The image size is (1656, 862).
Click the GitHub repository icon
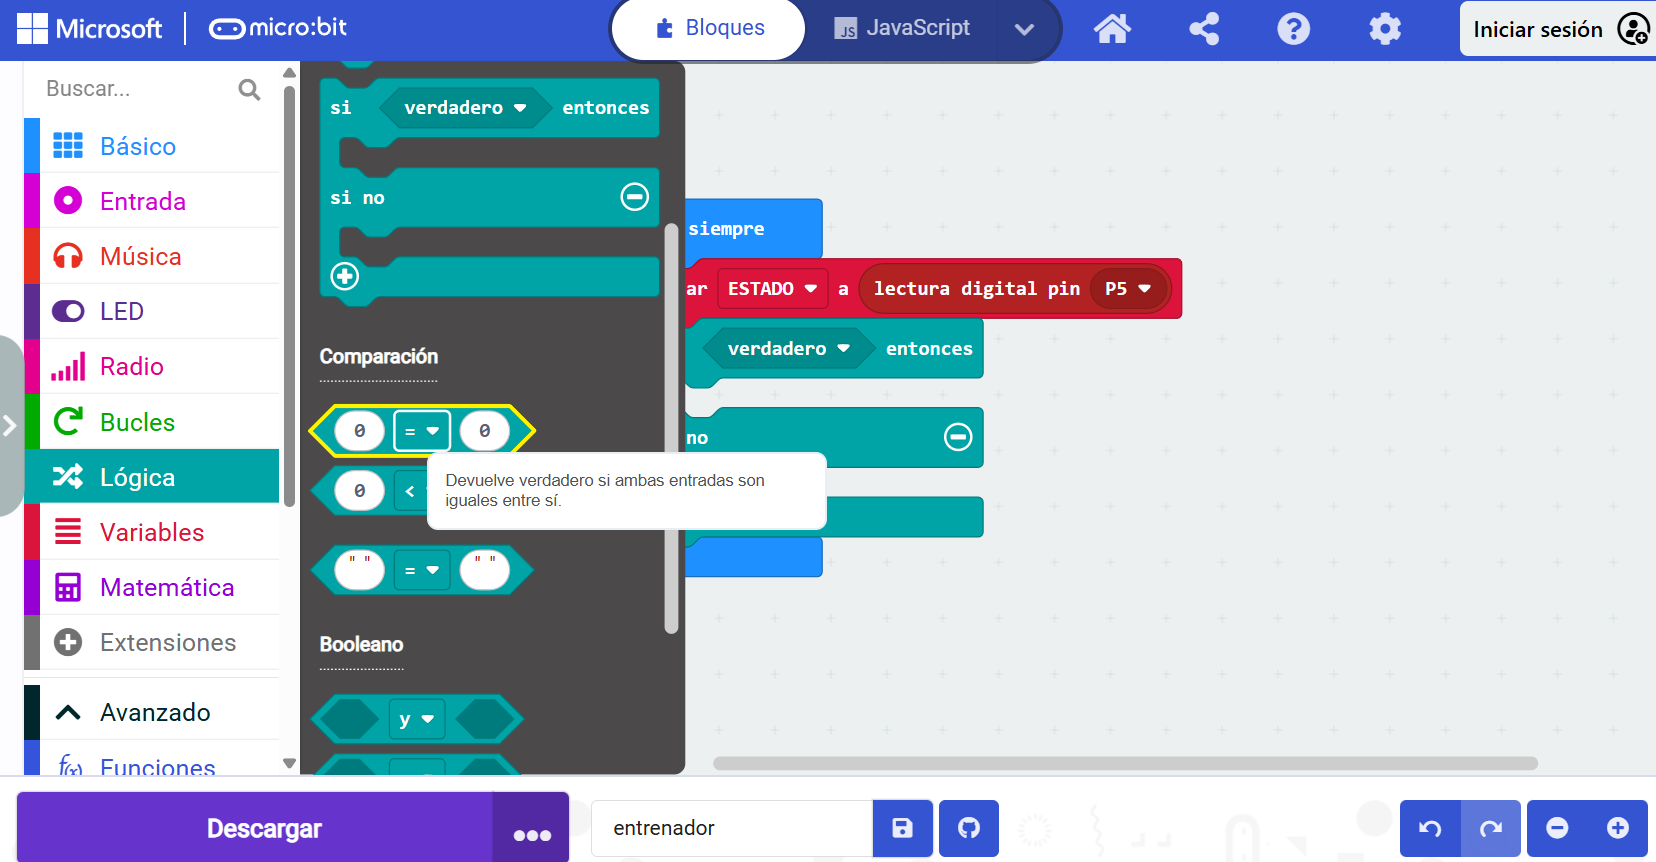pos(968,828)
